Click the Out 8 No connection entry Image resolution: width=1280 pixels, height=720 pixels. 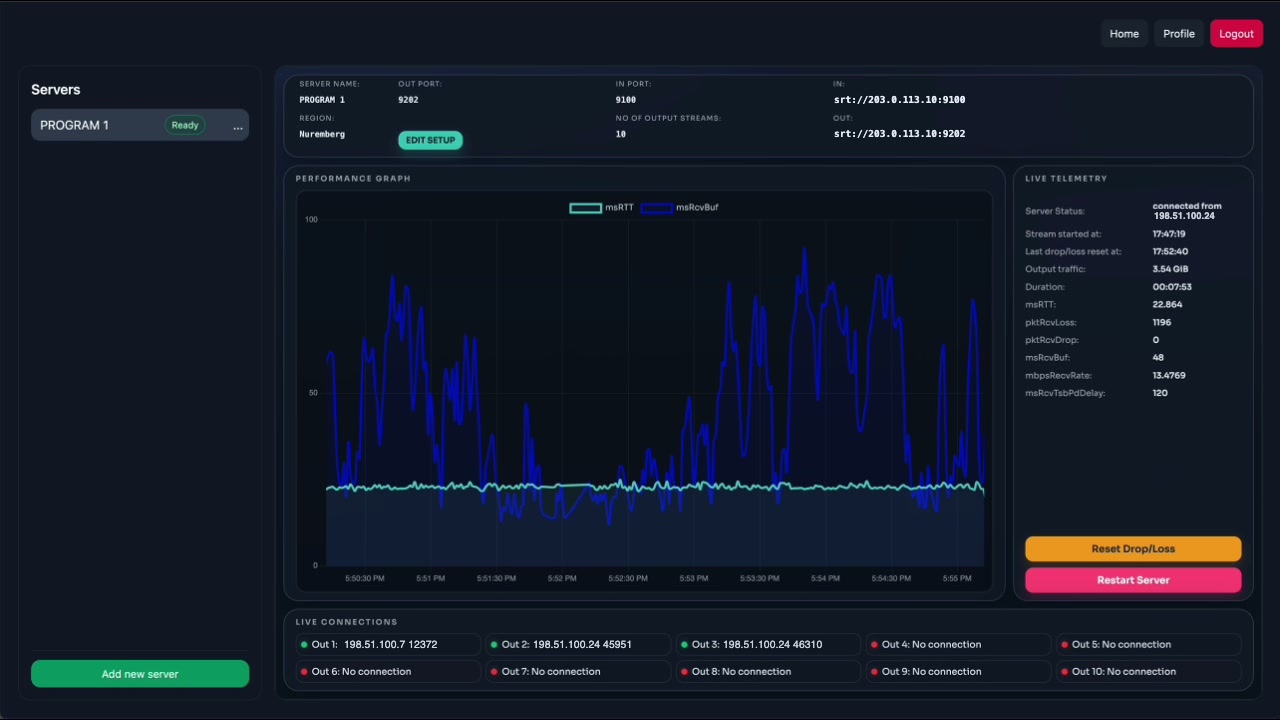click(767, 672)
